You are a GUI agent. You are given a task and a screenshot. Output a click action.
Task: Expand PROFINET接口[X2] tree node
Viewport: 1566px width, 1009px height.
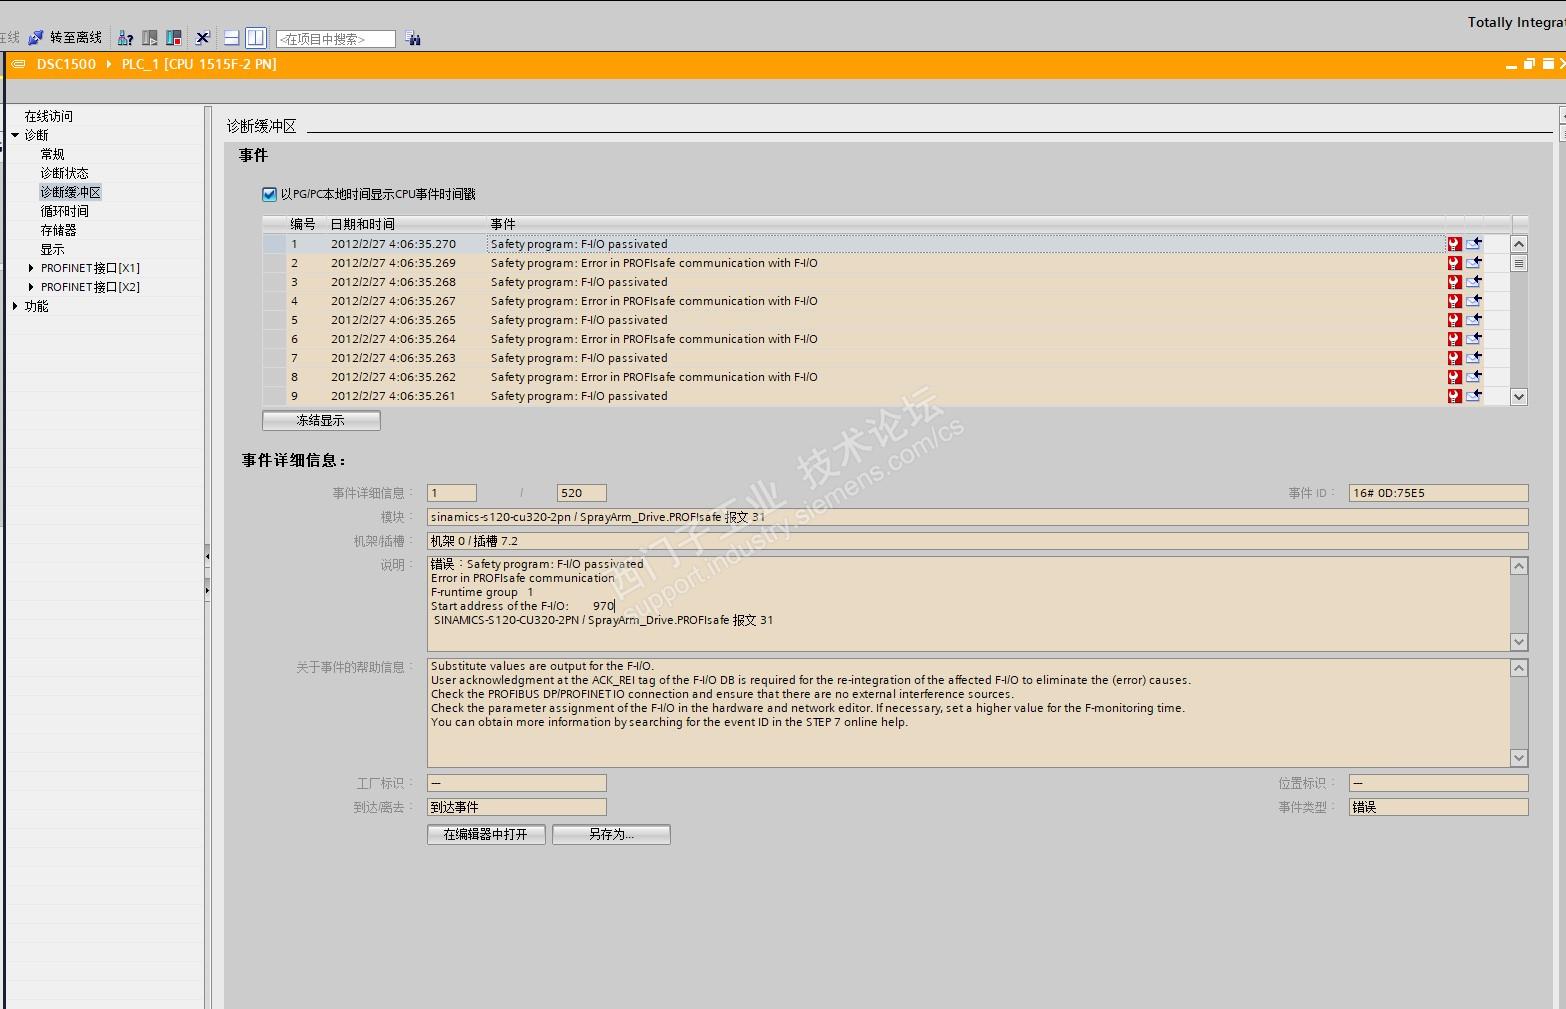point(31,287)
